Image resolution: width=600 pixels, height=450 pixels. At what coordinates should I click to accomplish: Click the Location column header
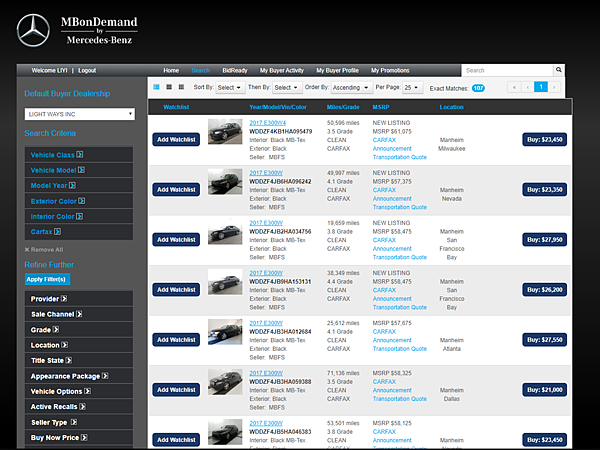tap(451, 107)
